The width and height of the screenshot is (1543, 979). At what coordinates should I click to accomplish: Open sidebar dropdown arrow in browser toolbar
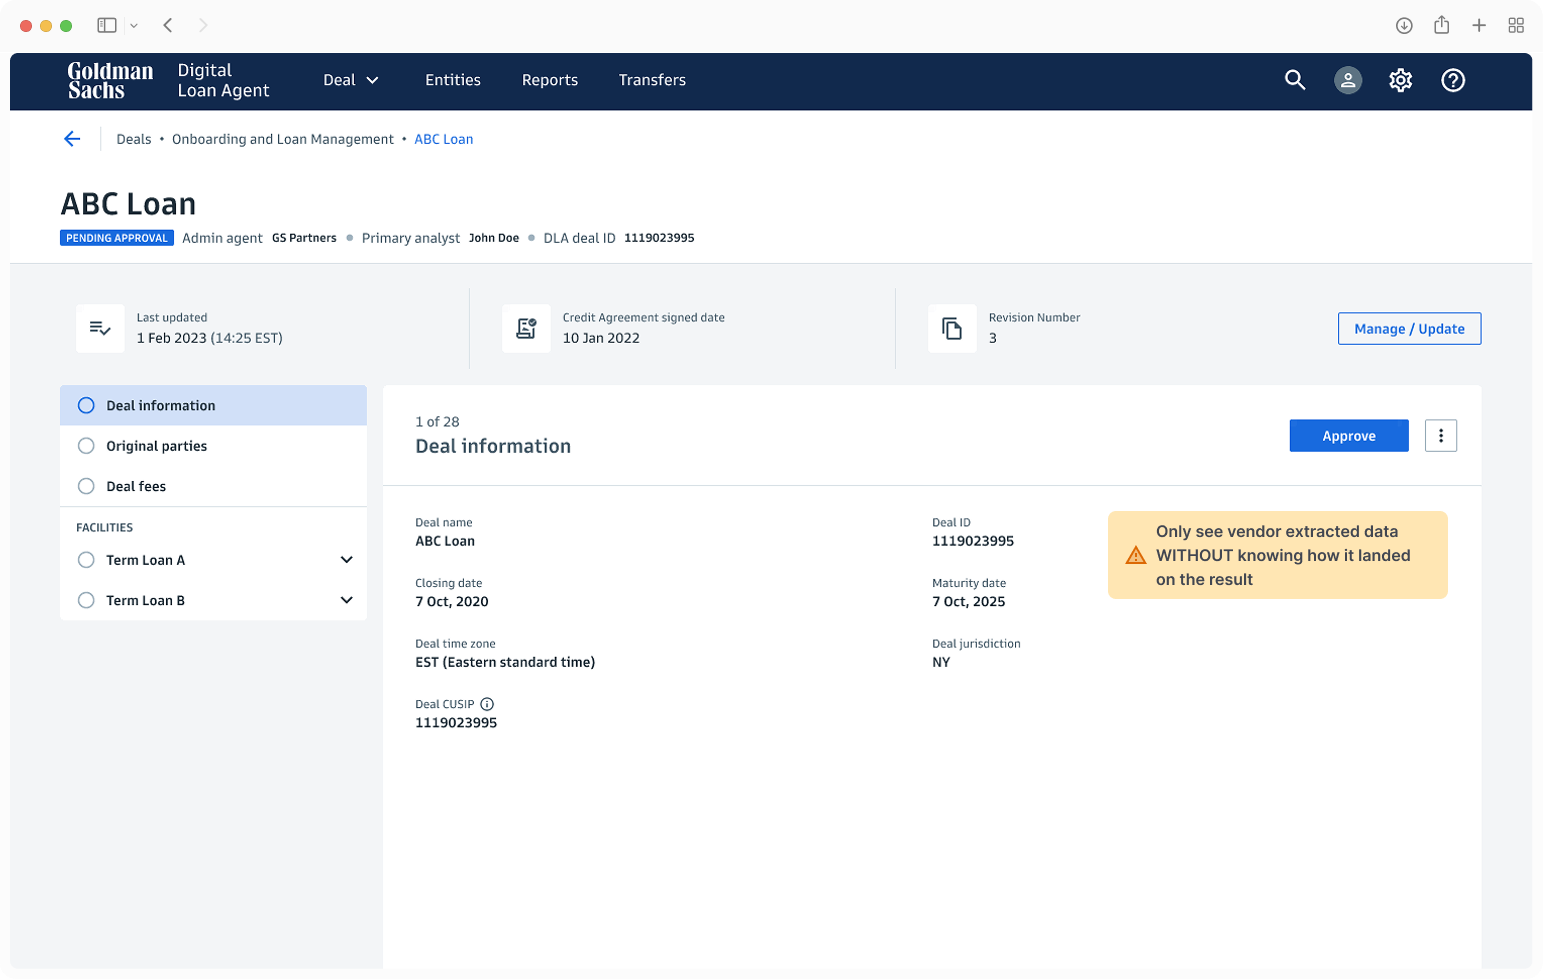[134, 26]
